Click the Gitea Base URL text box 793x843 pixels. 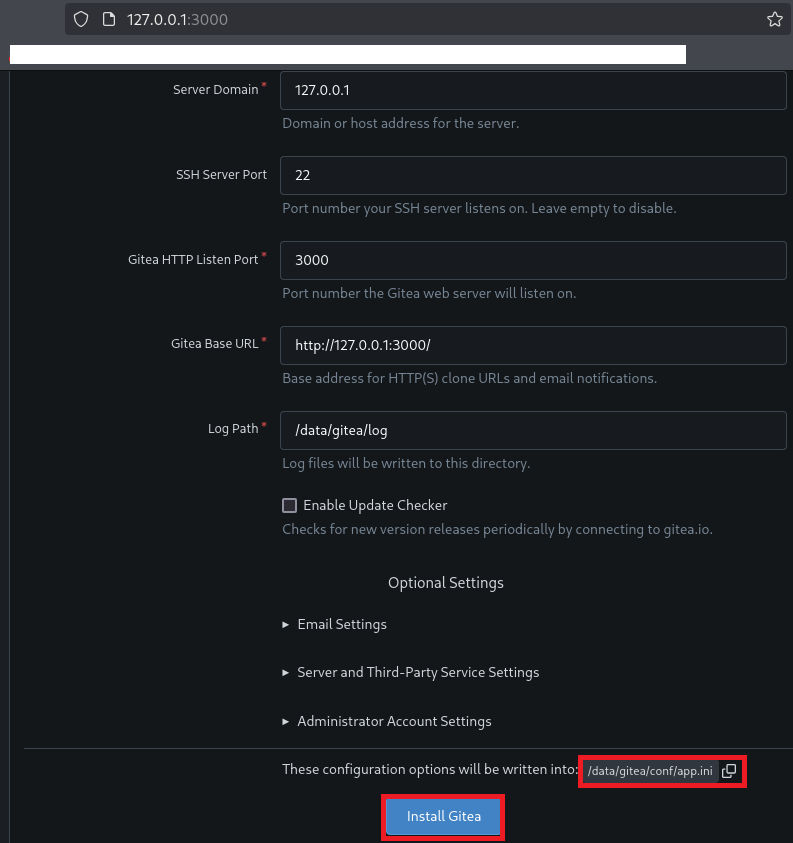coord(532,345)
